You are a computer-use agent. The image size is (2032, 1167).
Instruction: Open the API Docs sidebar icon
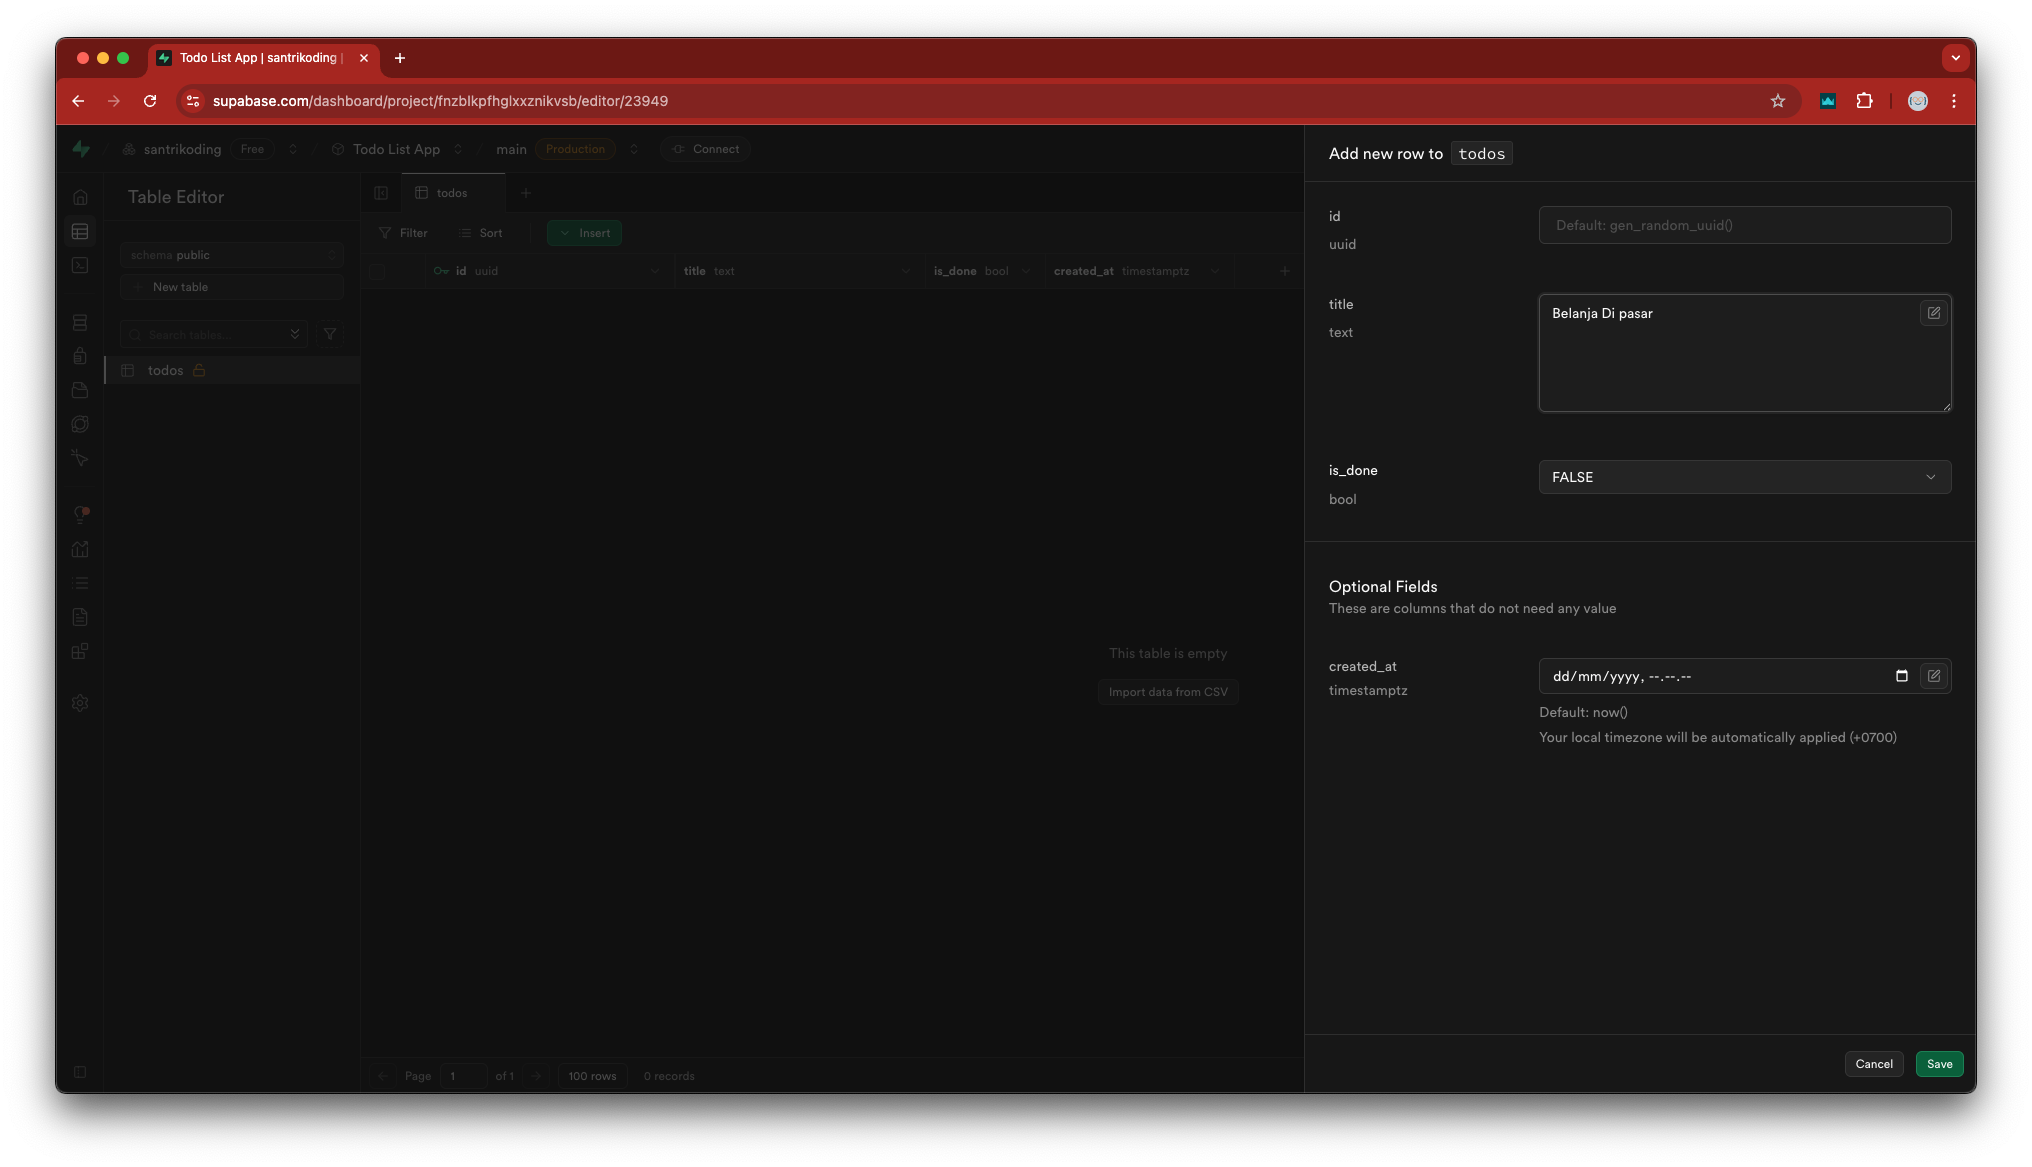[80, 617]
